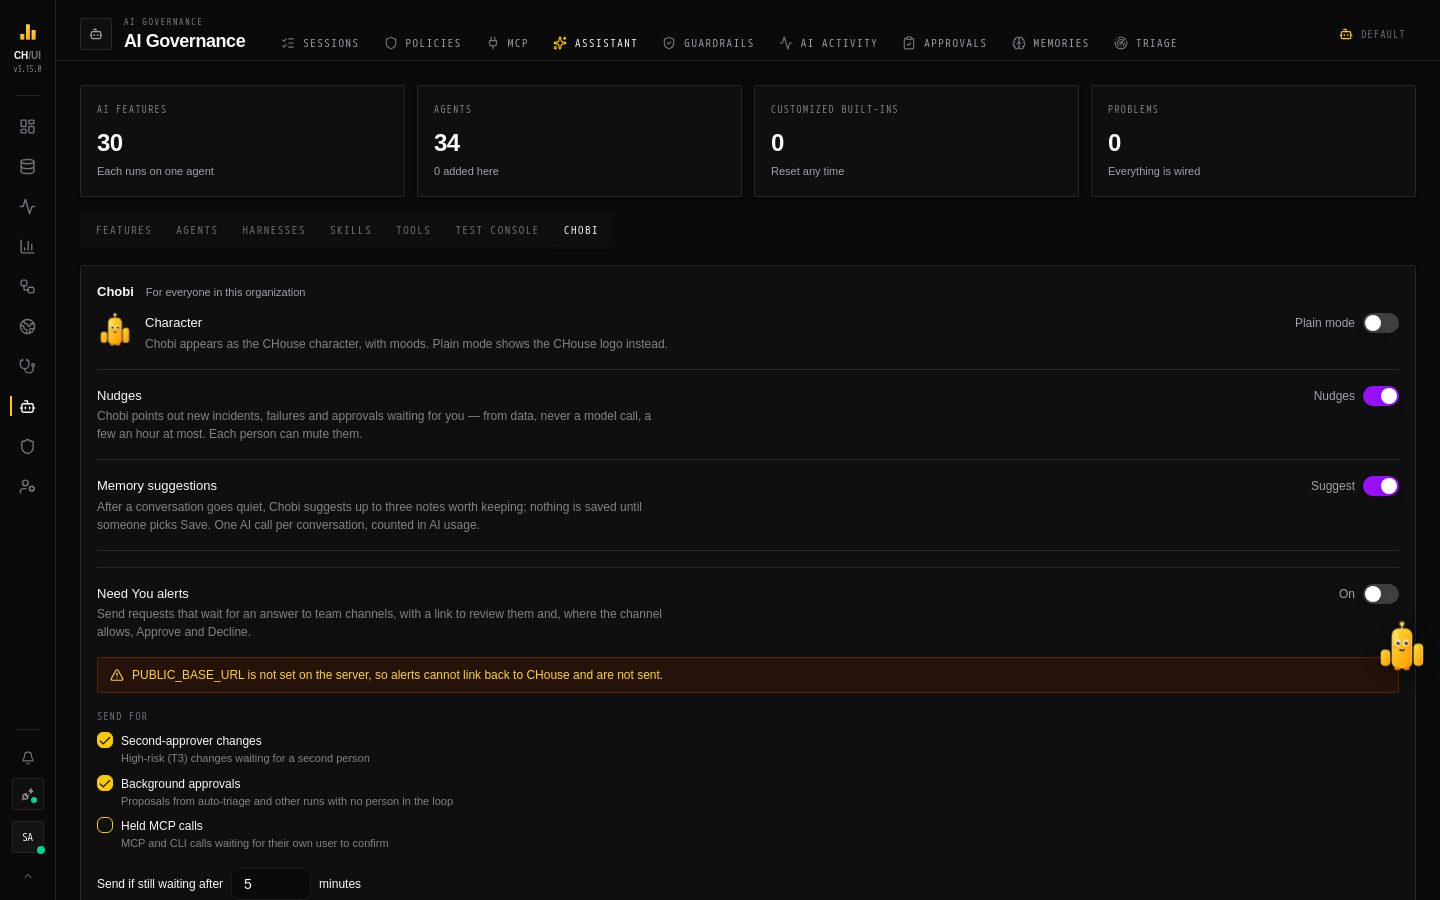Click the minutes waiting input field
1440x900 pixels.
click(x=271, y=884)
